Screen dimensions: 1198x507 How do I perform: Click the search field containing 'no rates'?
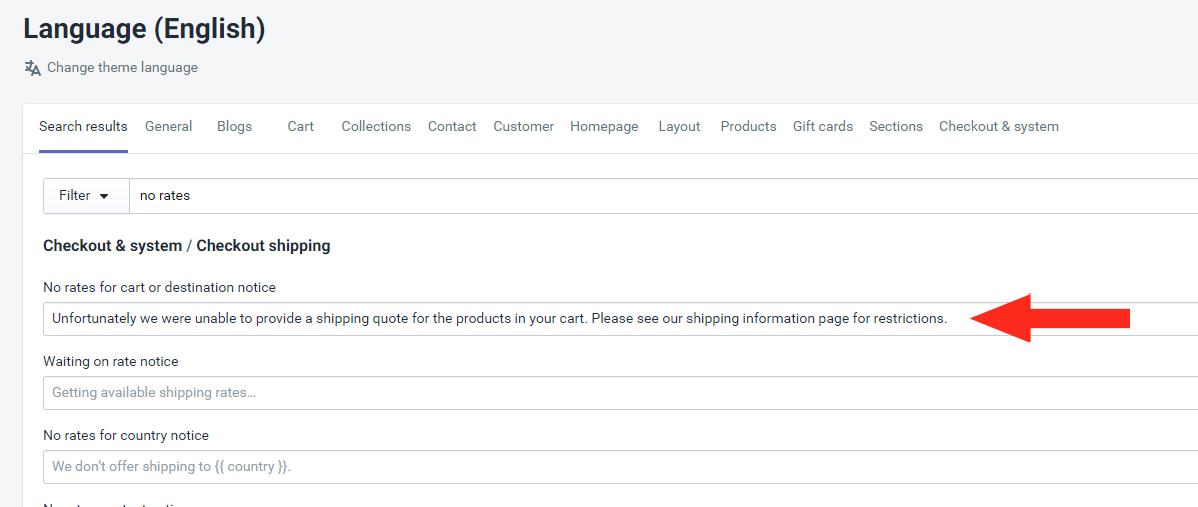(663, 196)
